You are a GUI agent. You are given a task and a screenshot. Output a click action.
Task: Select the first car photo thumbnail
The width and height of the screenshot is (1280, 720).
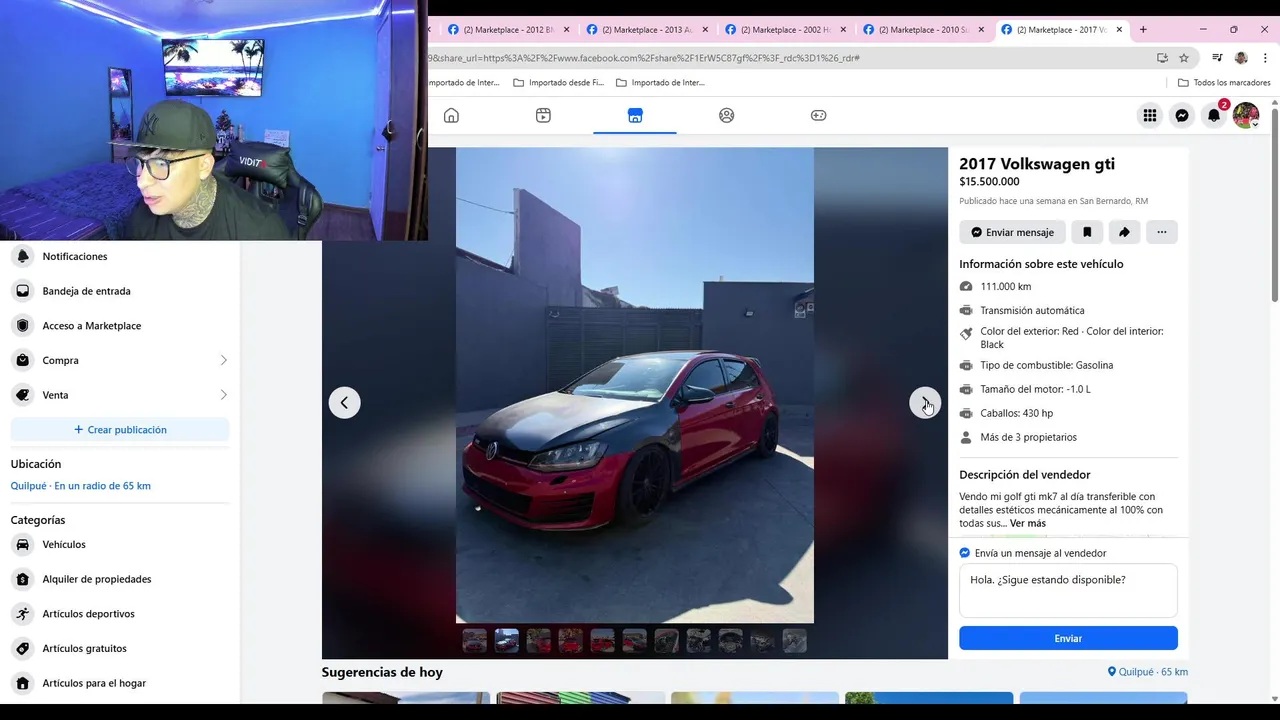click(x=475, y=641)
